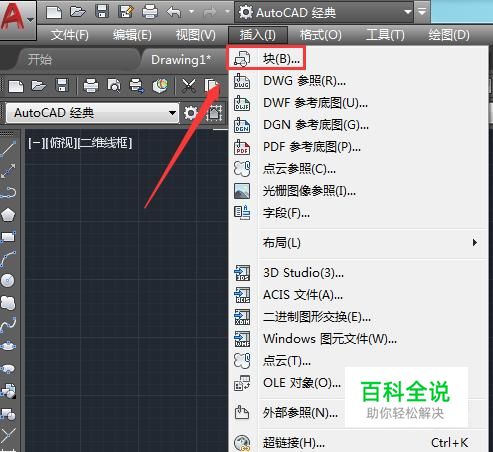Image resolution: width=493 pixels, height=452 pixels.
Task: Choose 点云参照(C)... menu item
Action: point(358,169)
